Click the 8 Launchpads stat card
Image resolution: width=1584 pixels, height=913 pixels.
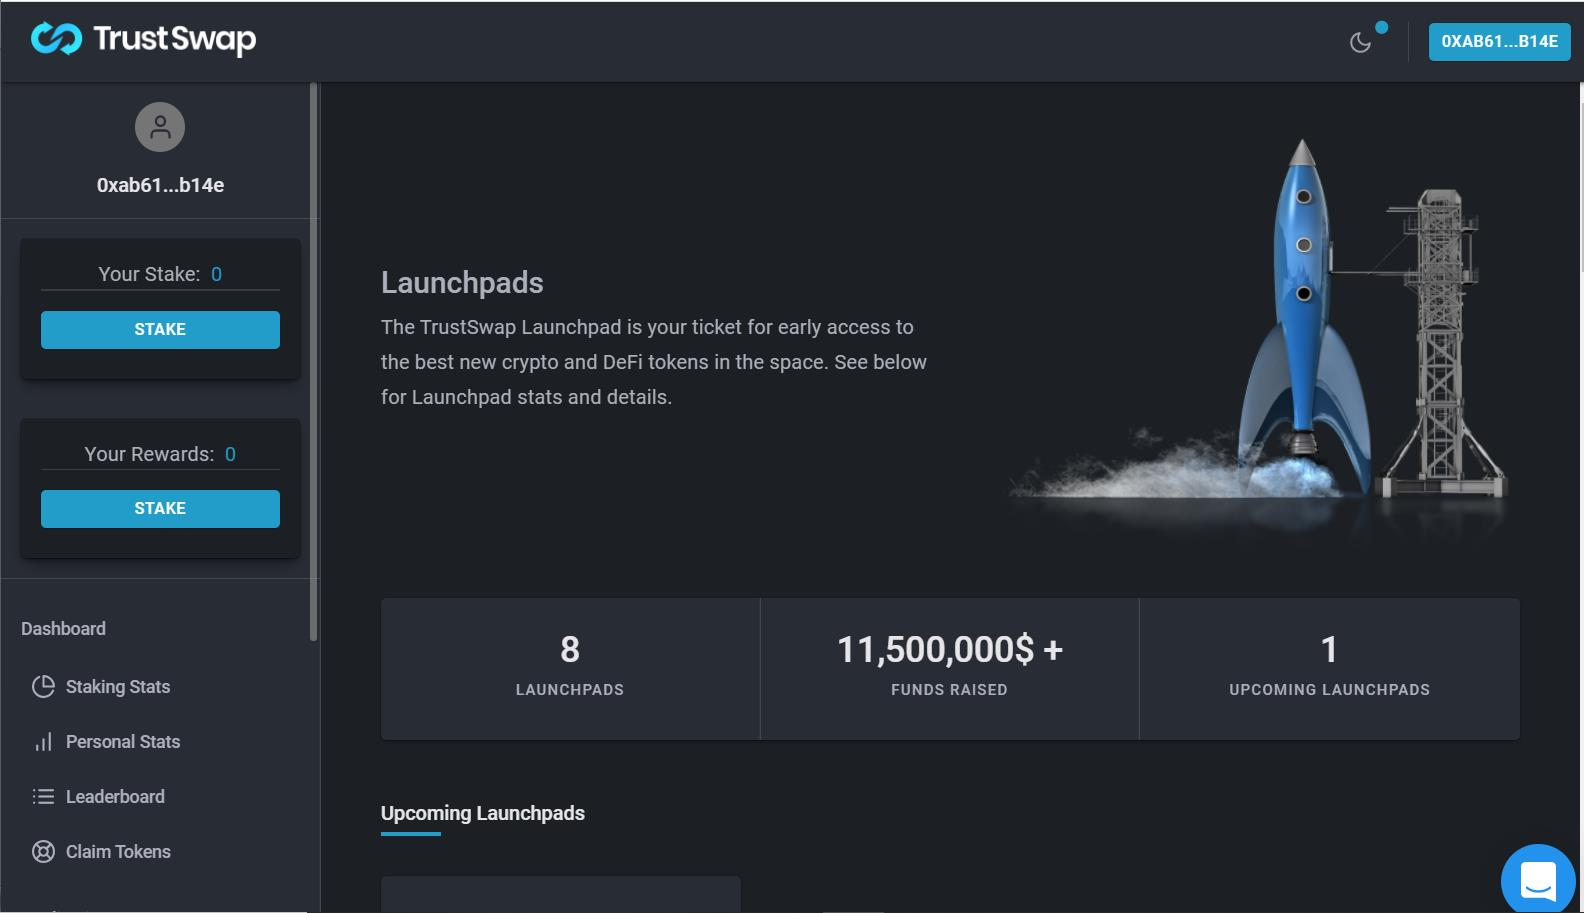570,668
